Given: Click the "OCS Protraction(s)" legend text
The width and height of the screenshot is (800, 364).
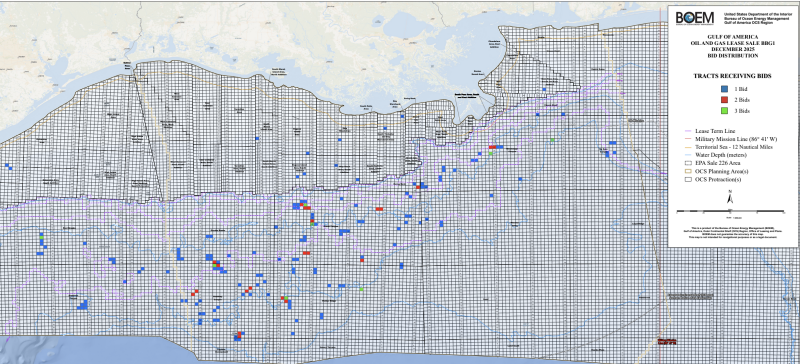Looking at the screenshot, I should [718, 179].
